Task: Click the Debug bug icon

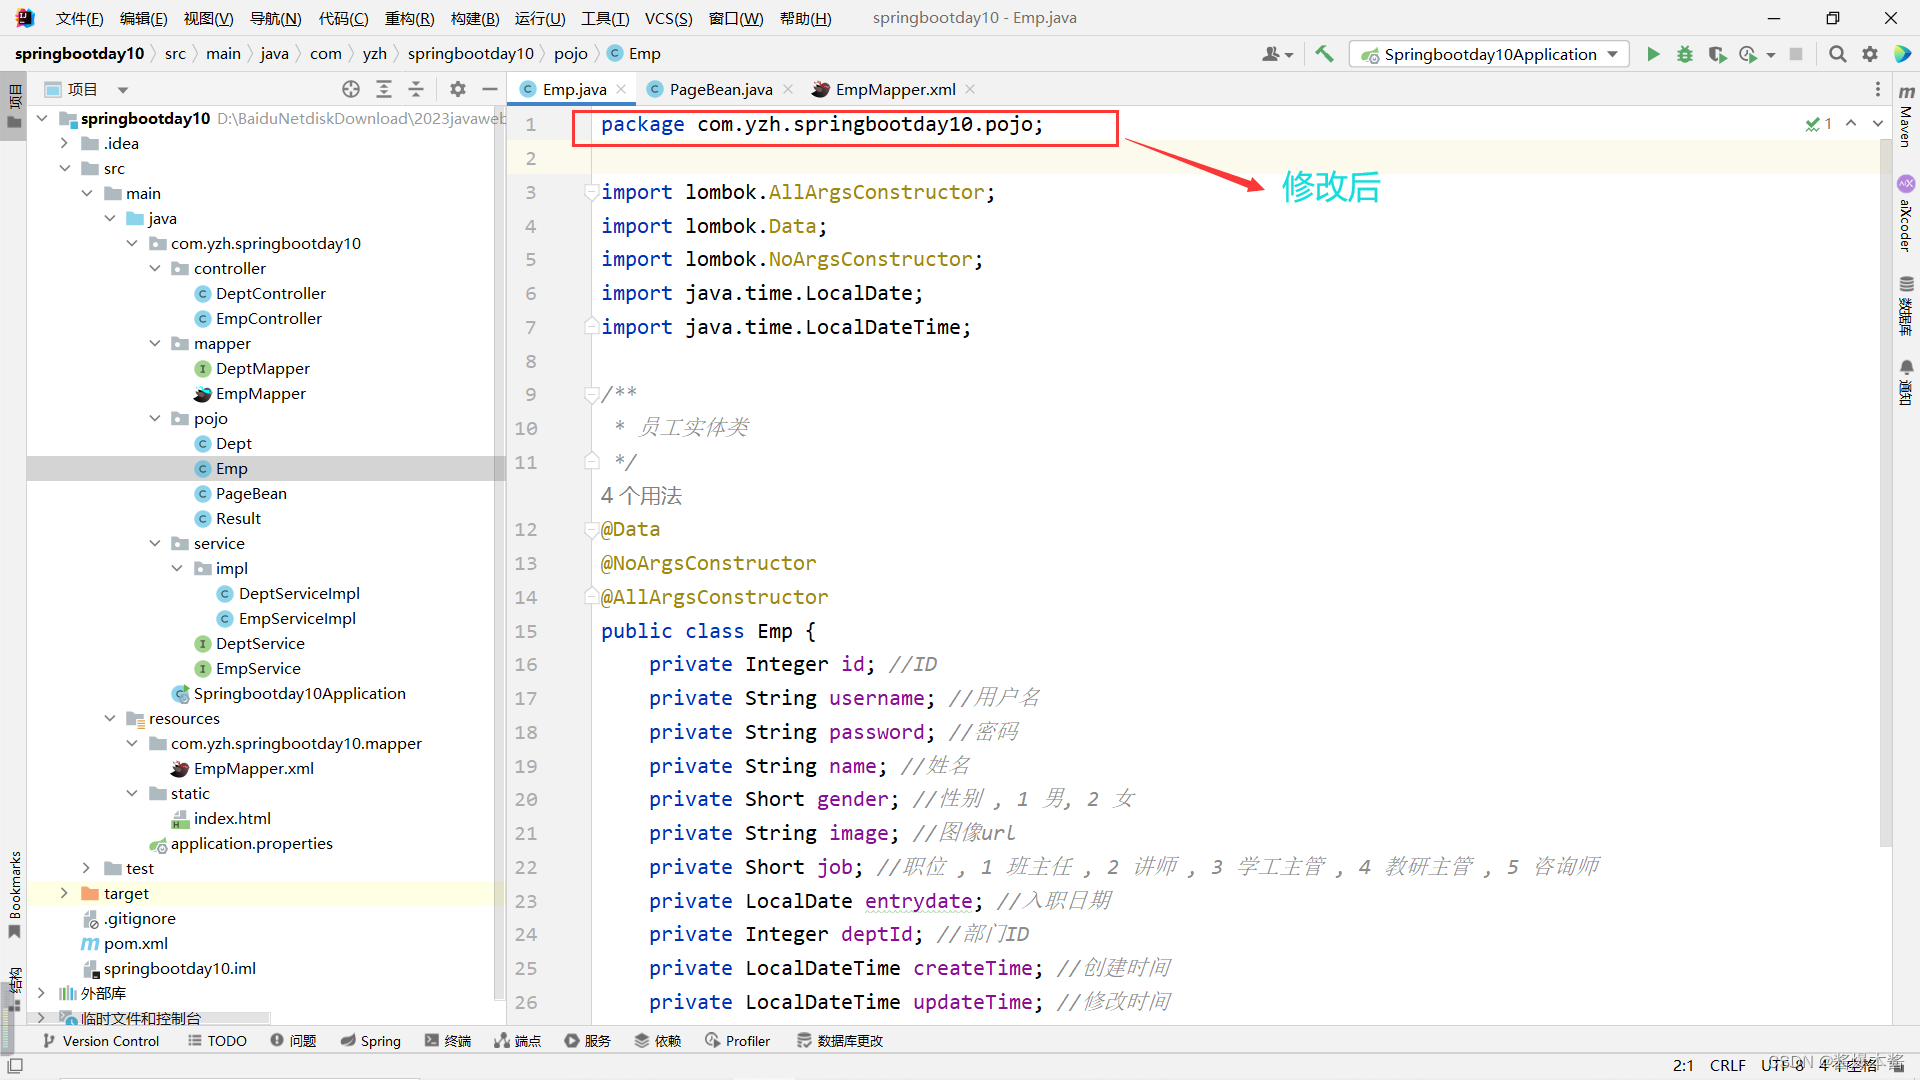Action: coord(1685,54)
